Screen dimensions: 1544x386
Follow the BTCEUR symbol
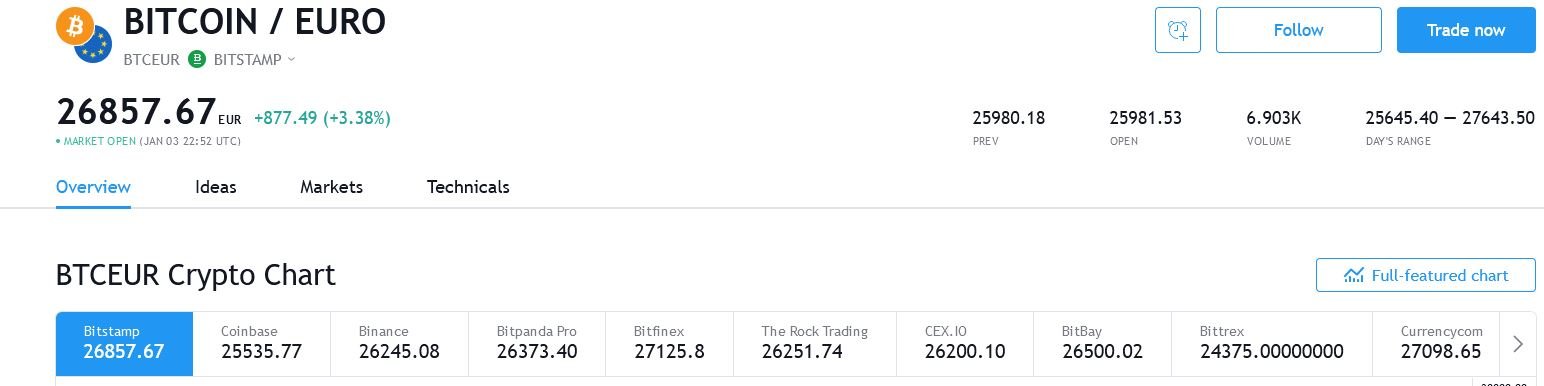point(1298,30)
